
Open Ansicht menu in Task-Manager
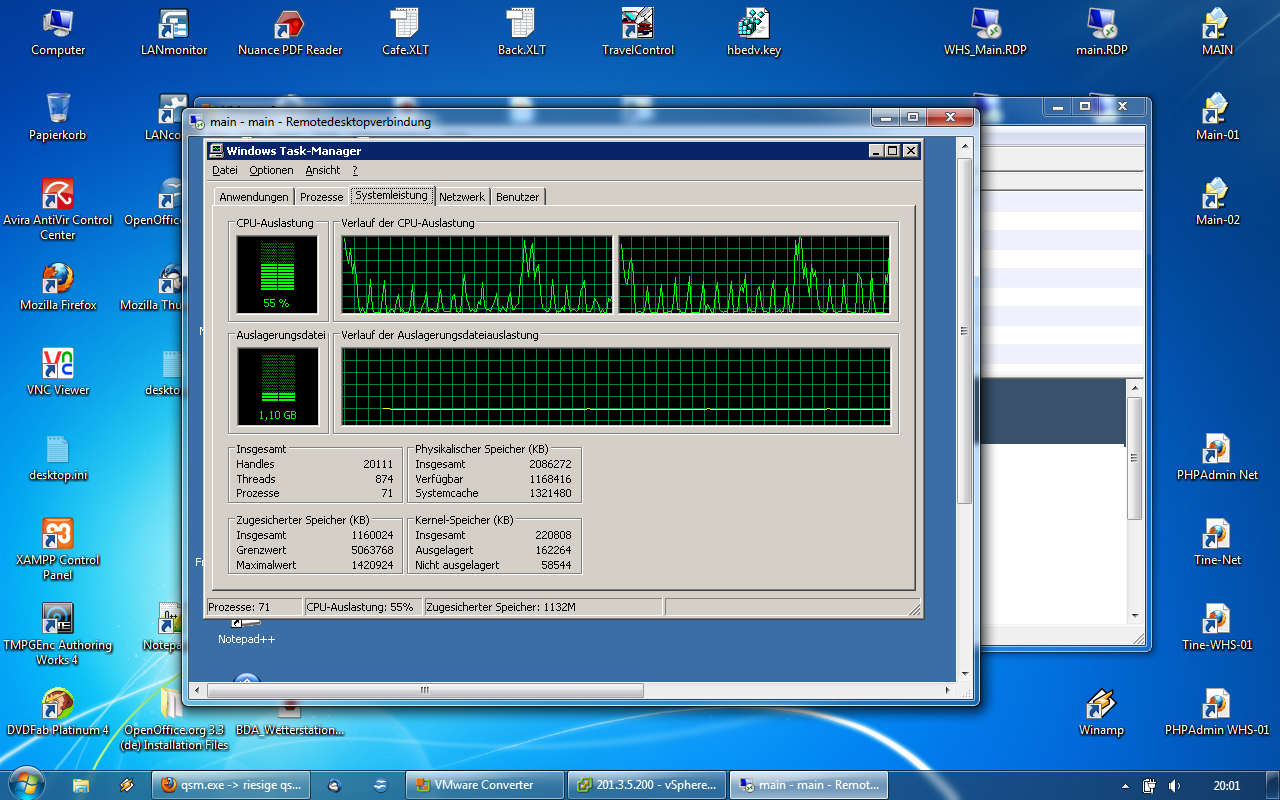pos(323,171)
